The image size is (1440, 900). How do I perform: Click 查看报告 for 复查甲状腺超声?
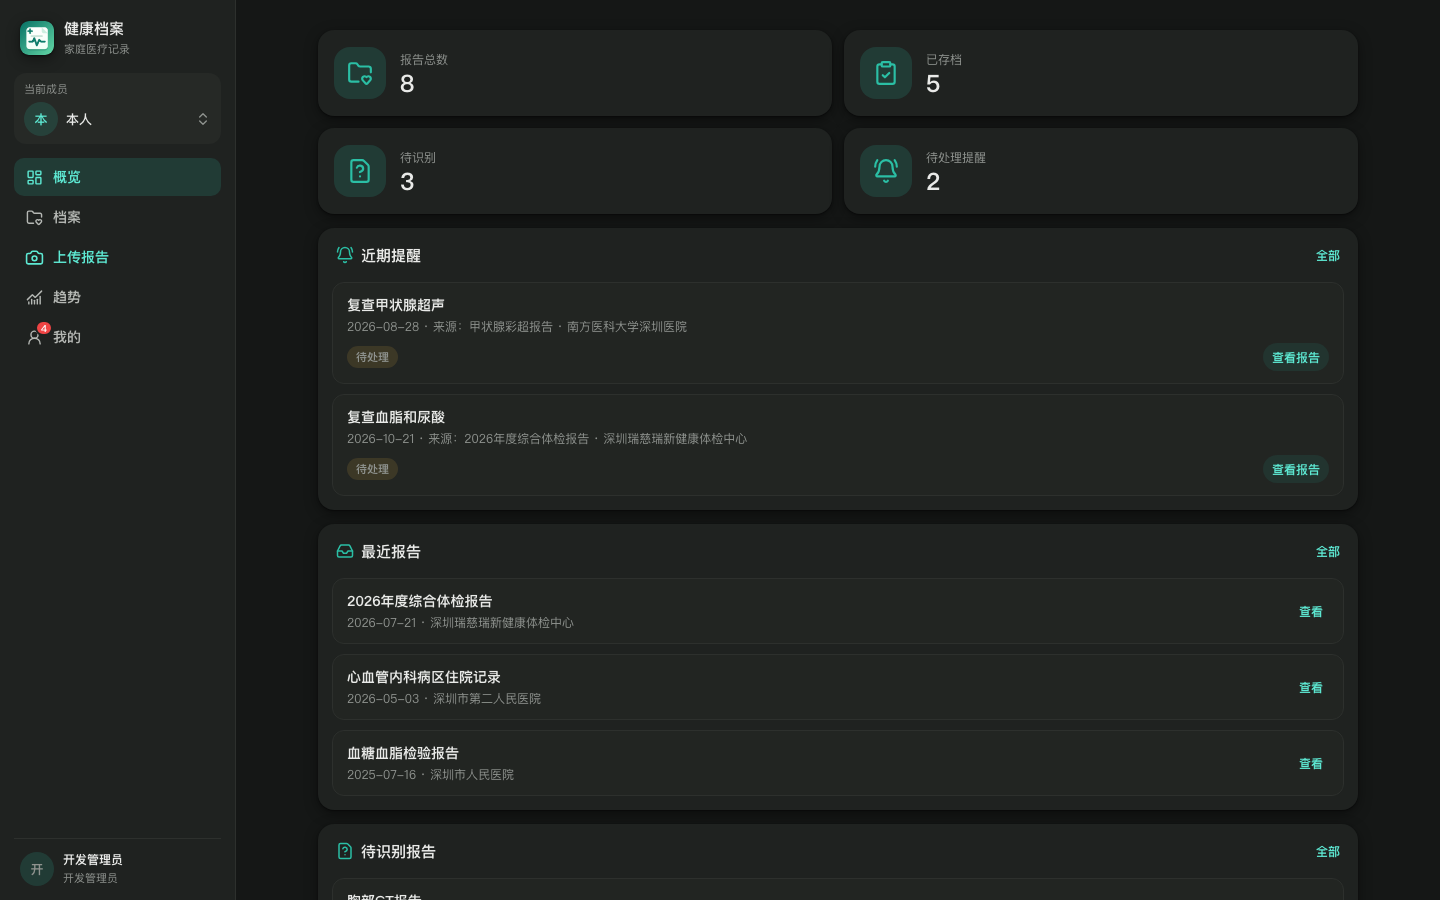(x=1296, y=357)
